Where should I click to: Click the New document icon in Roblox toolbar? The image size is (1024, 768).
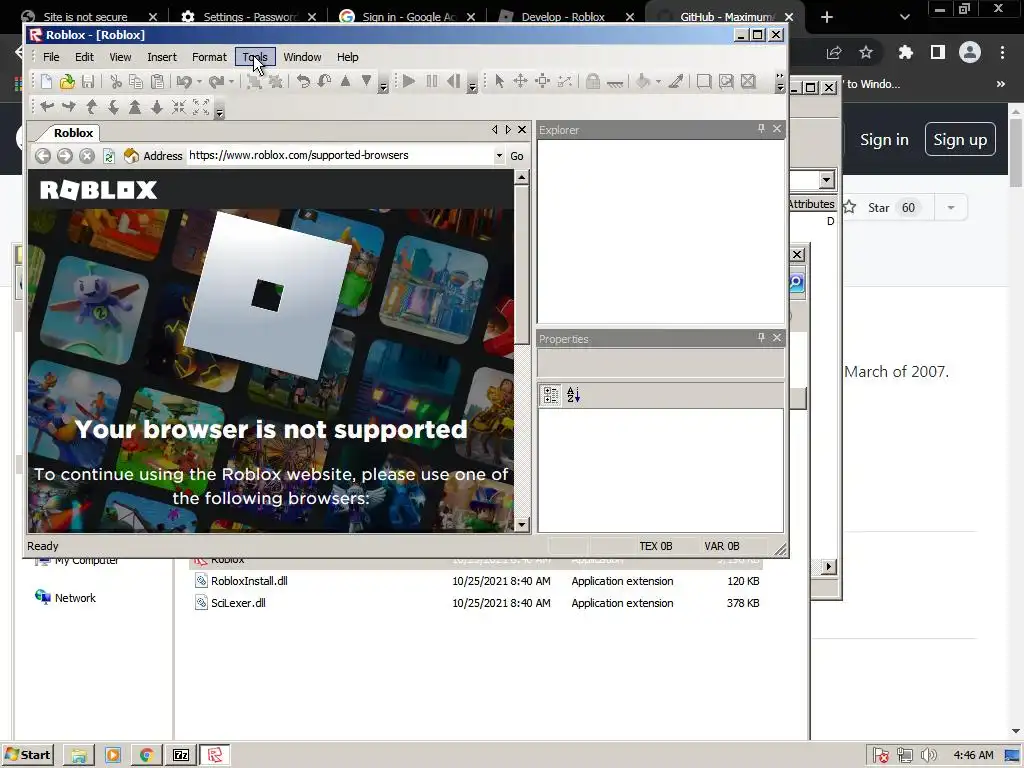(x=46, y=82)
